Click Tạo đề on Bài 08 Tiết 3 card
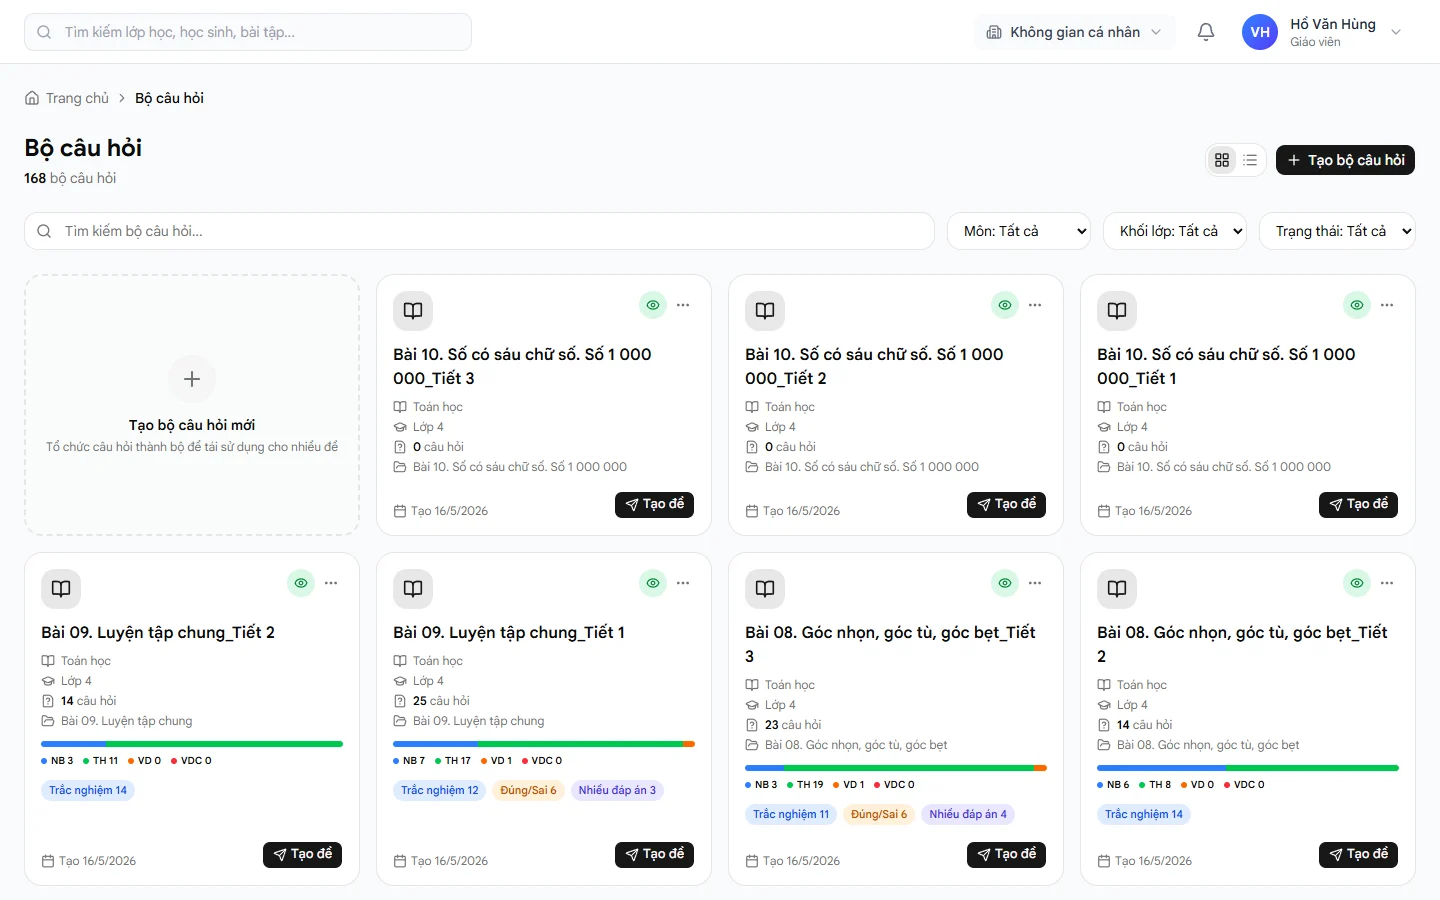The height and width of the screenshot is (900, 1440). coord(1006,855)
